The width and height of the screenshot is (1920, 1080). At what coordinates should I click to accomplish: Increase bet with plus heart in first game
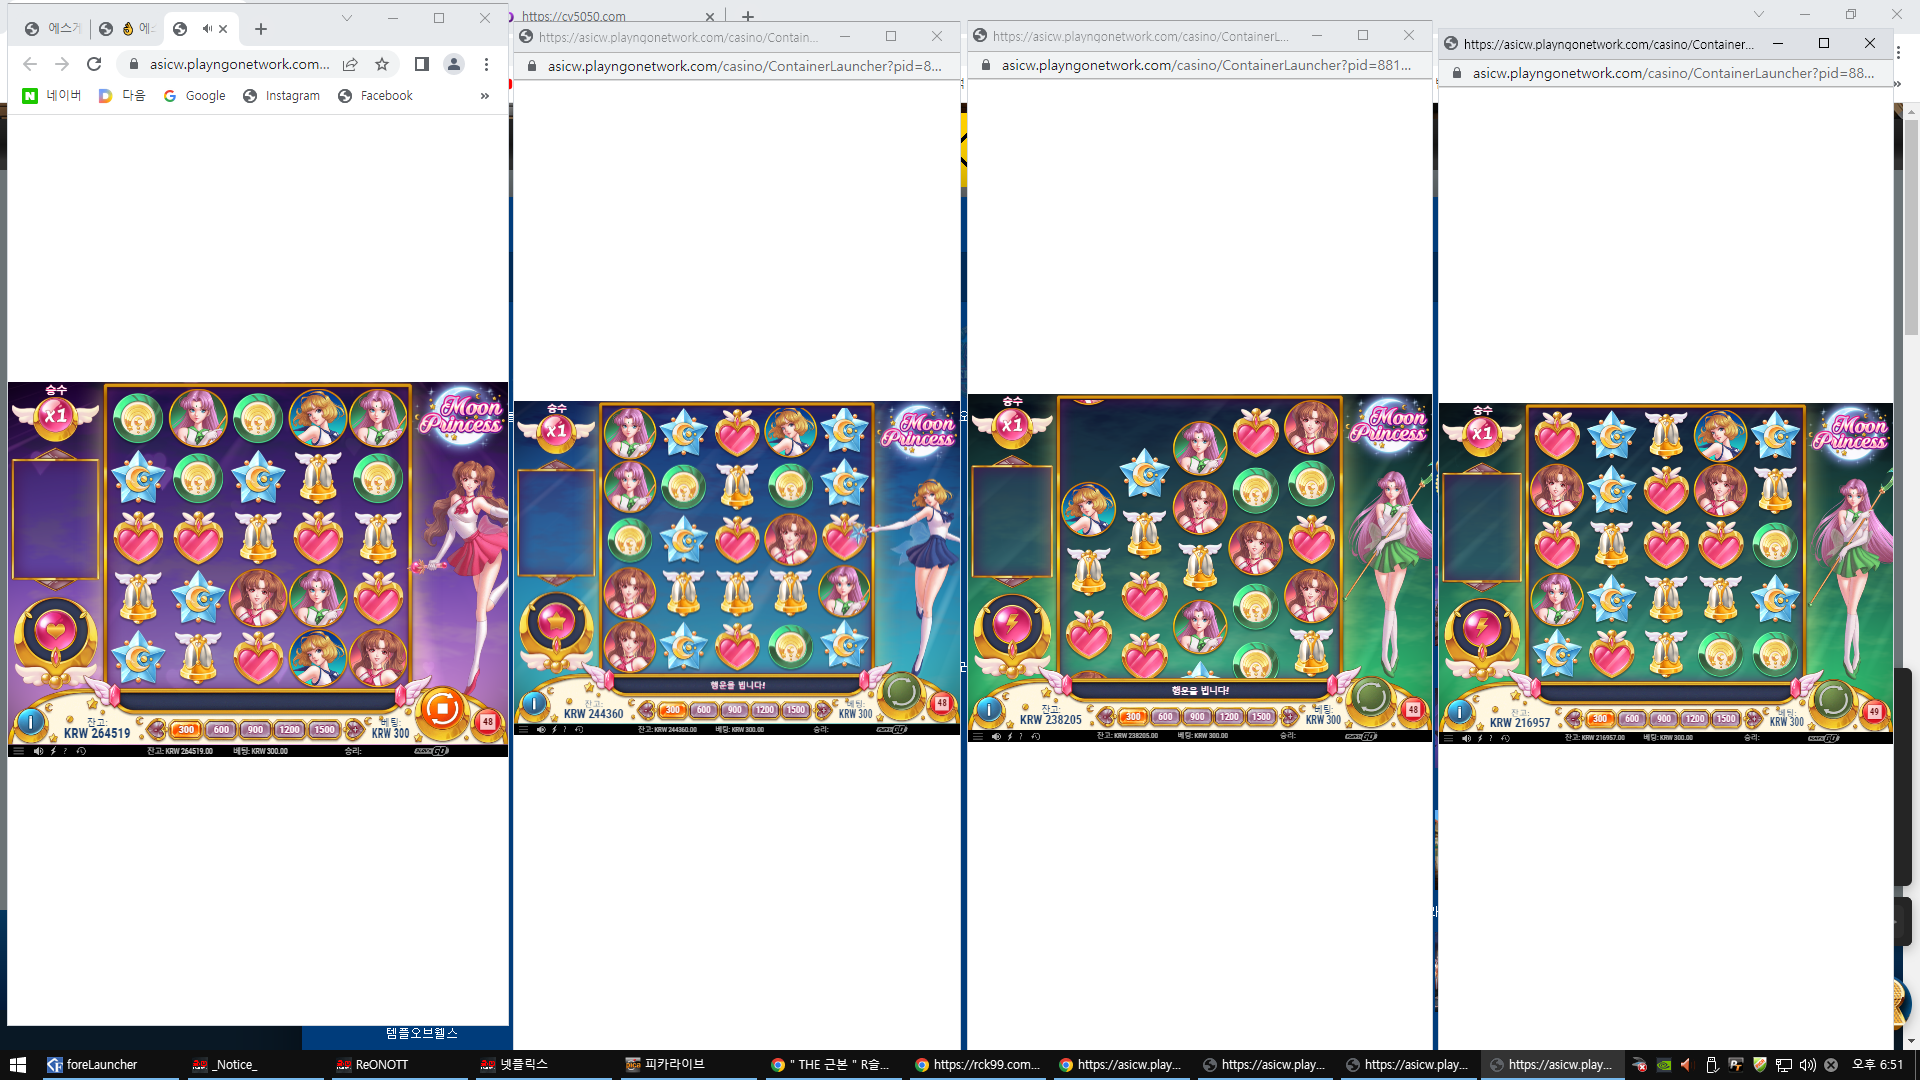click(x=354, y=730)
